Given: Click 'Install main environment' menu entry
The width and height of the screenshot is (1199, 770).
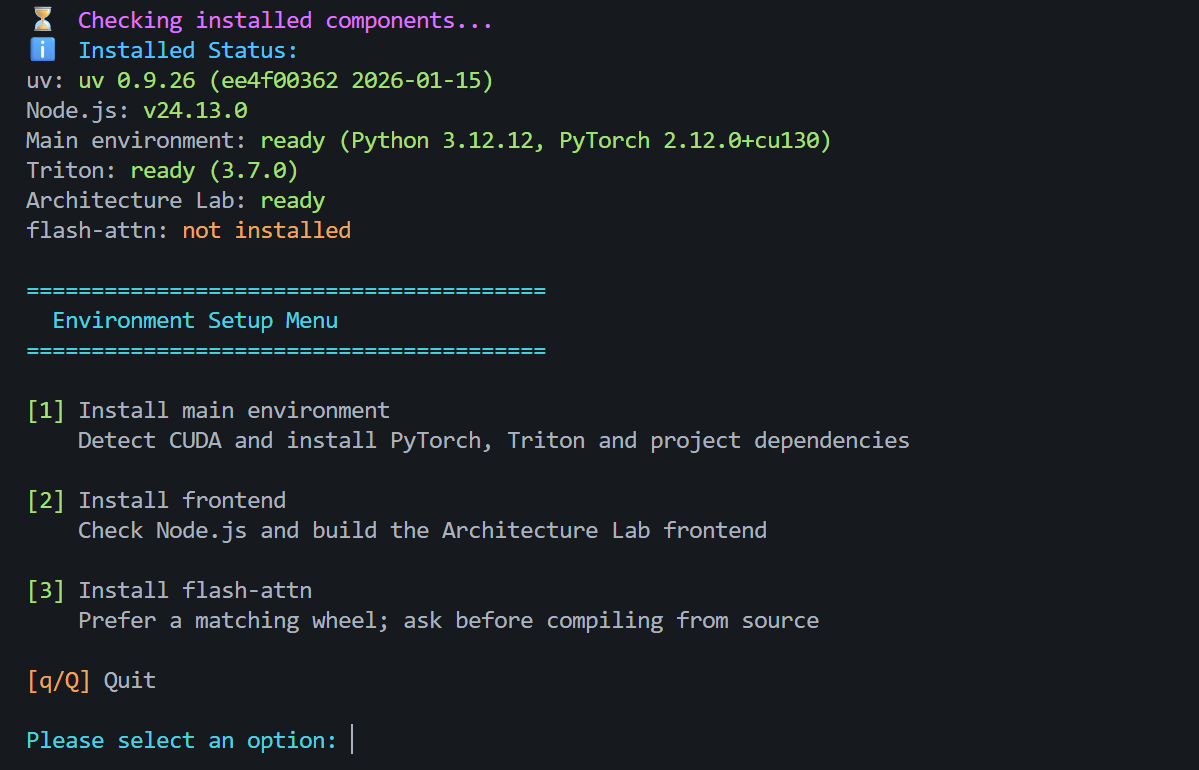Looking at the screenshot, I should coord(234,411).
